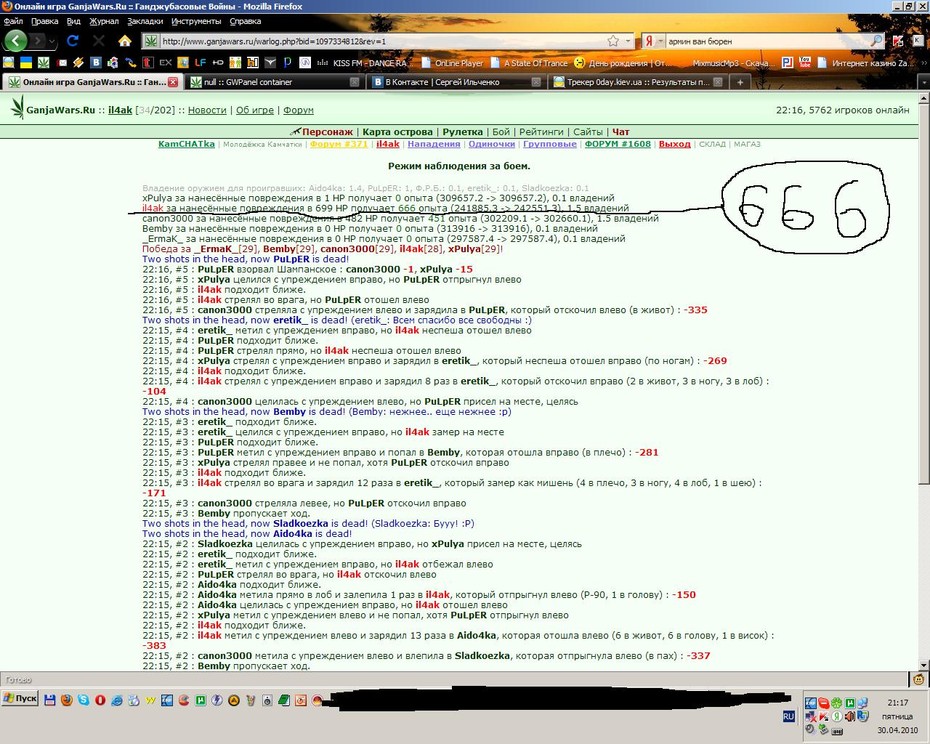Reload the page with the blue refresh icon

72,41
